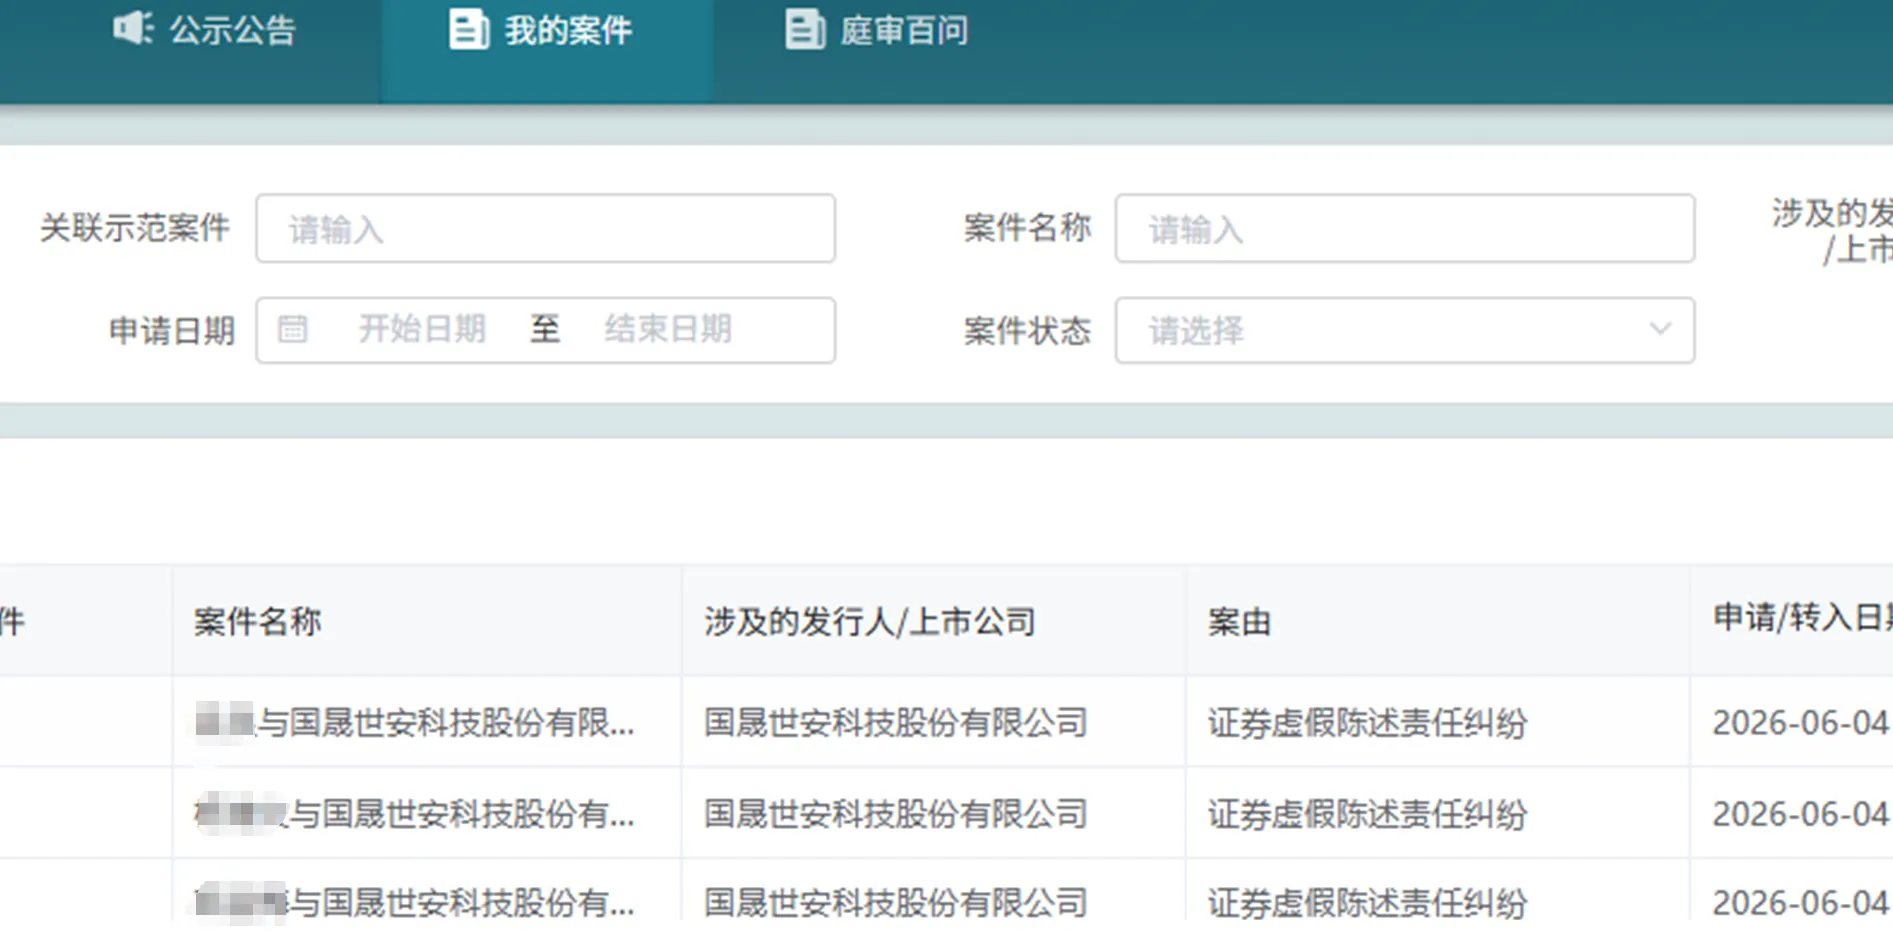Image resolution: width=1893 pixels, height=938 pixels.
Task: Click 国晟世安科技股份有限公司 in third row
Action: click(x=895, y=903)
